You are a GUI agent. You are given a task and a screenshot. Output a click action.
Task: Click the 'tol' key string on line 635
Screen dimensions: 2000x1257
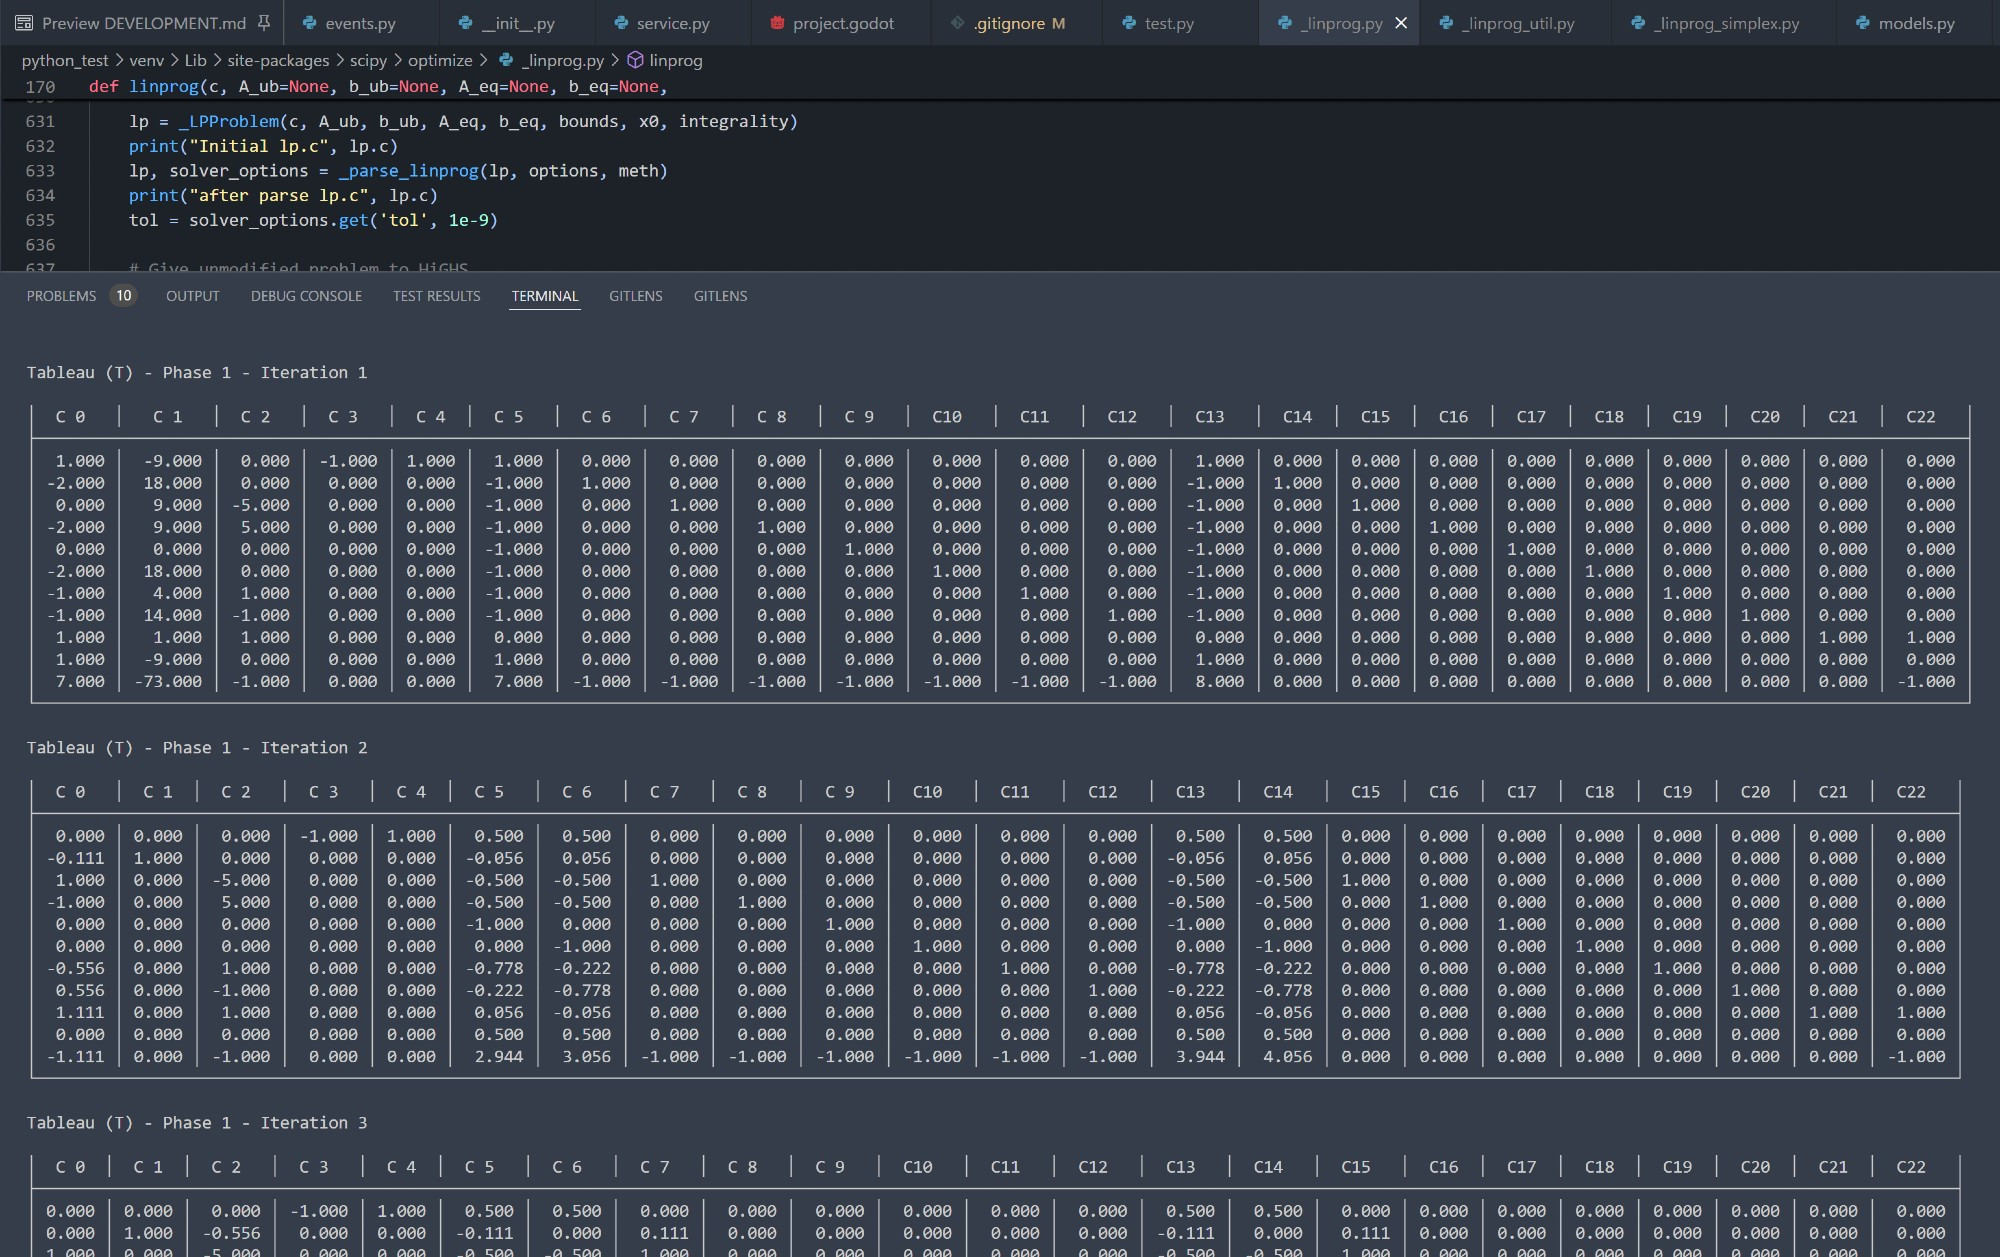404,220
